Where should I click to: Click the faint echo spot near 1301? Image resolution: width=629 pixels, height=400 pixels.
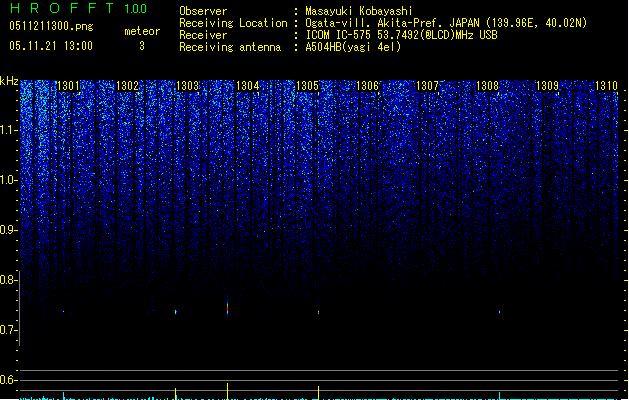63,311
